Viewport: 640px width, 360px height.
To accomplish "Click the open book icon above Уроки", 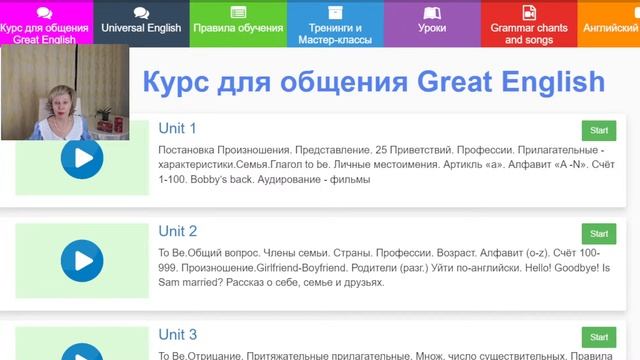I will tap(432, 13).
